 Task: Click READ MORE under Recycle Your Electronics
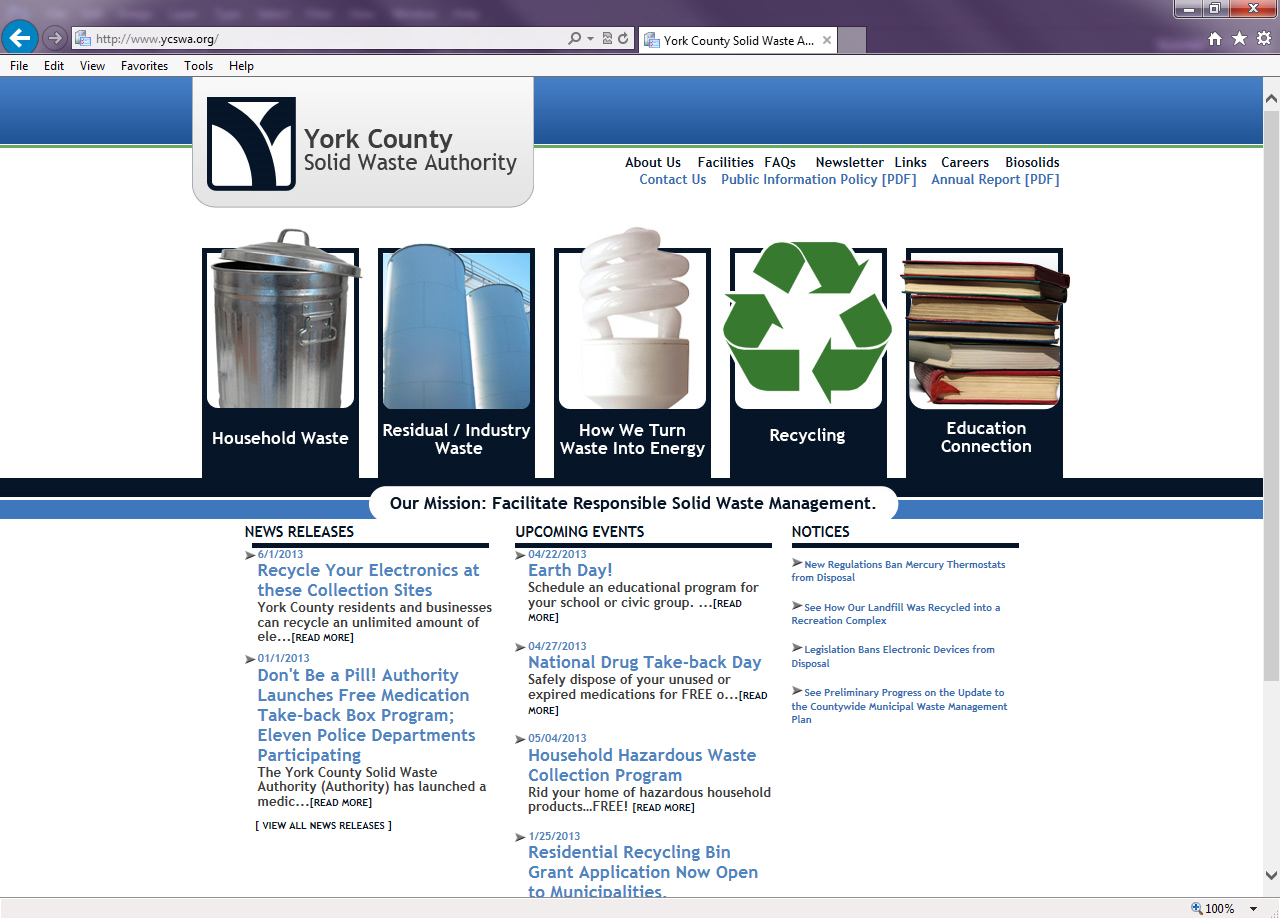(x=322, y=638)
